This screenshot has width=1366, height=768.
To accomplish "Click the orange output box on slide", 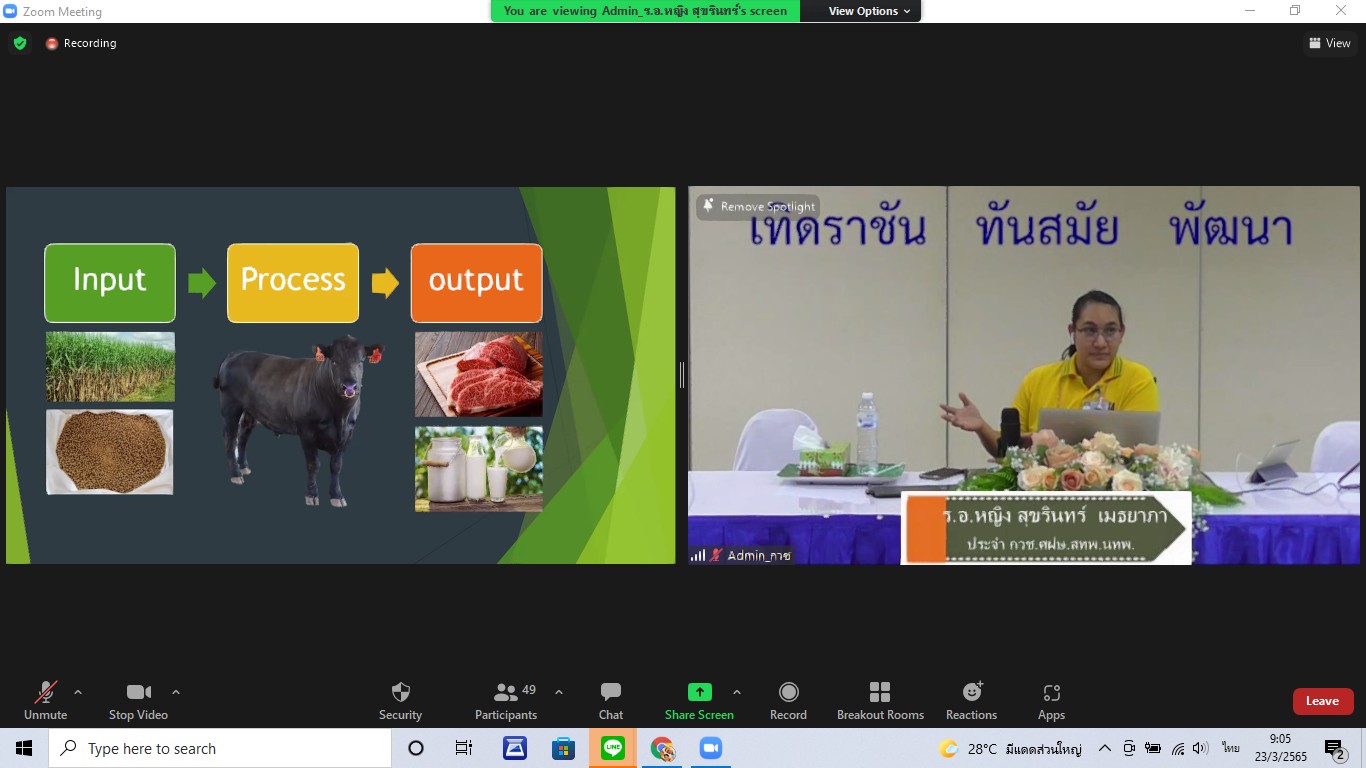I will click(476, 283).
